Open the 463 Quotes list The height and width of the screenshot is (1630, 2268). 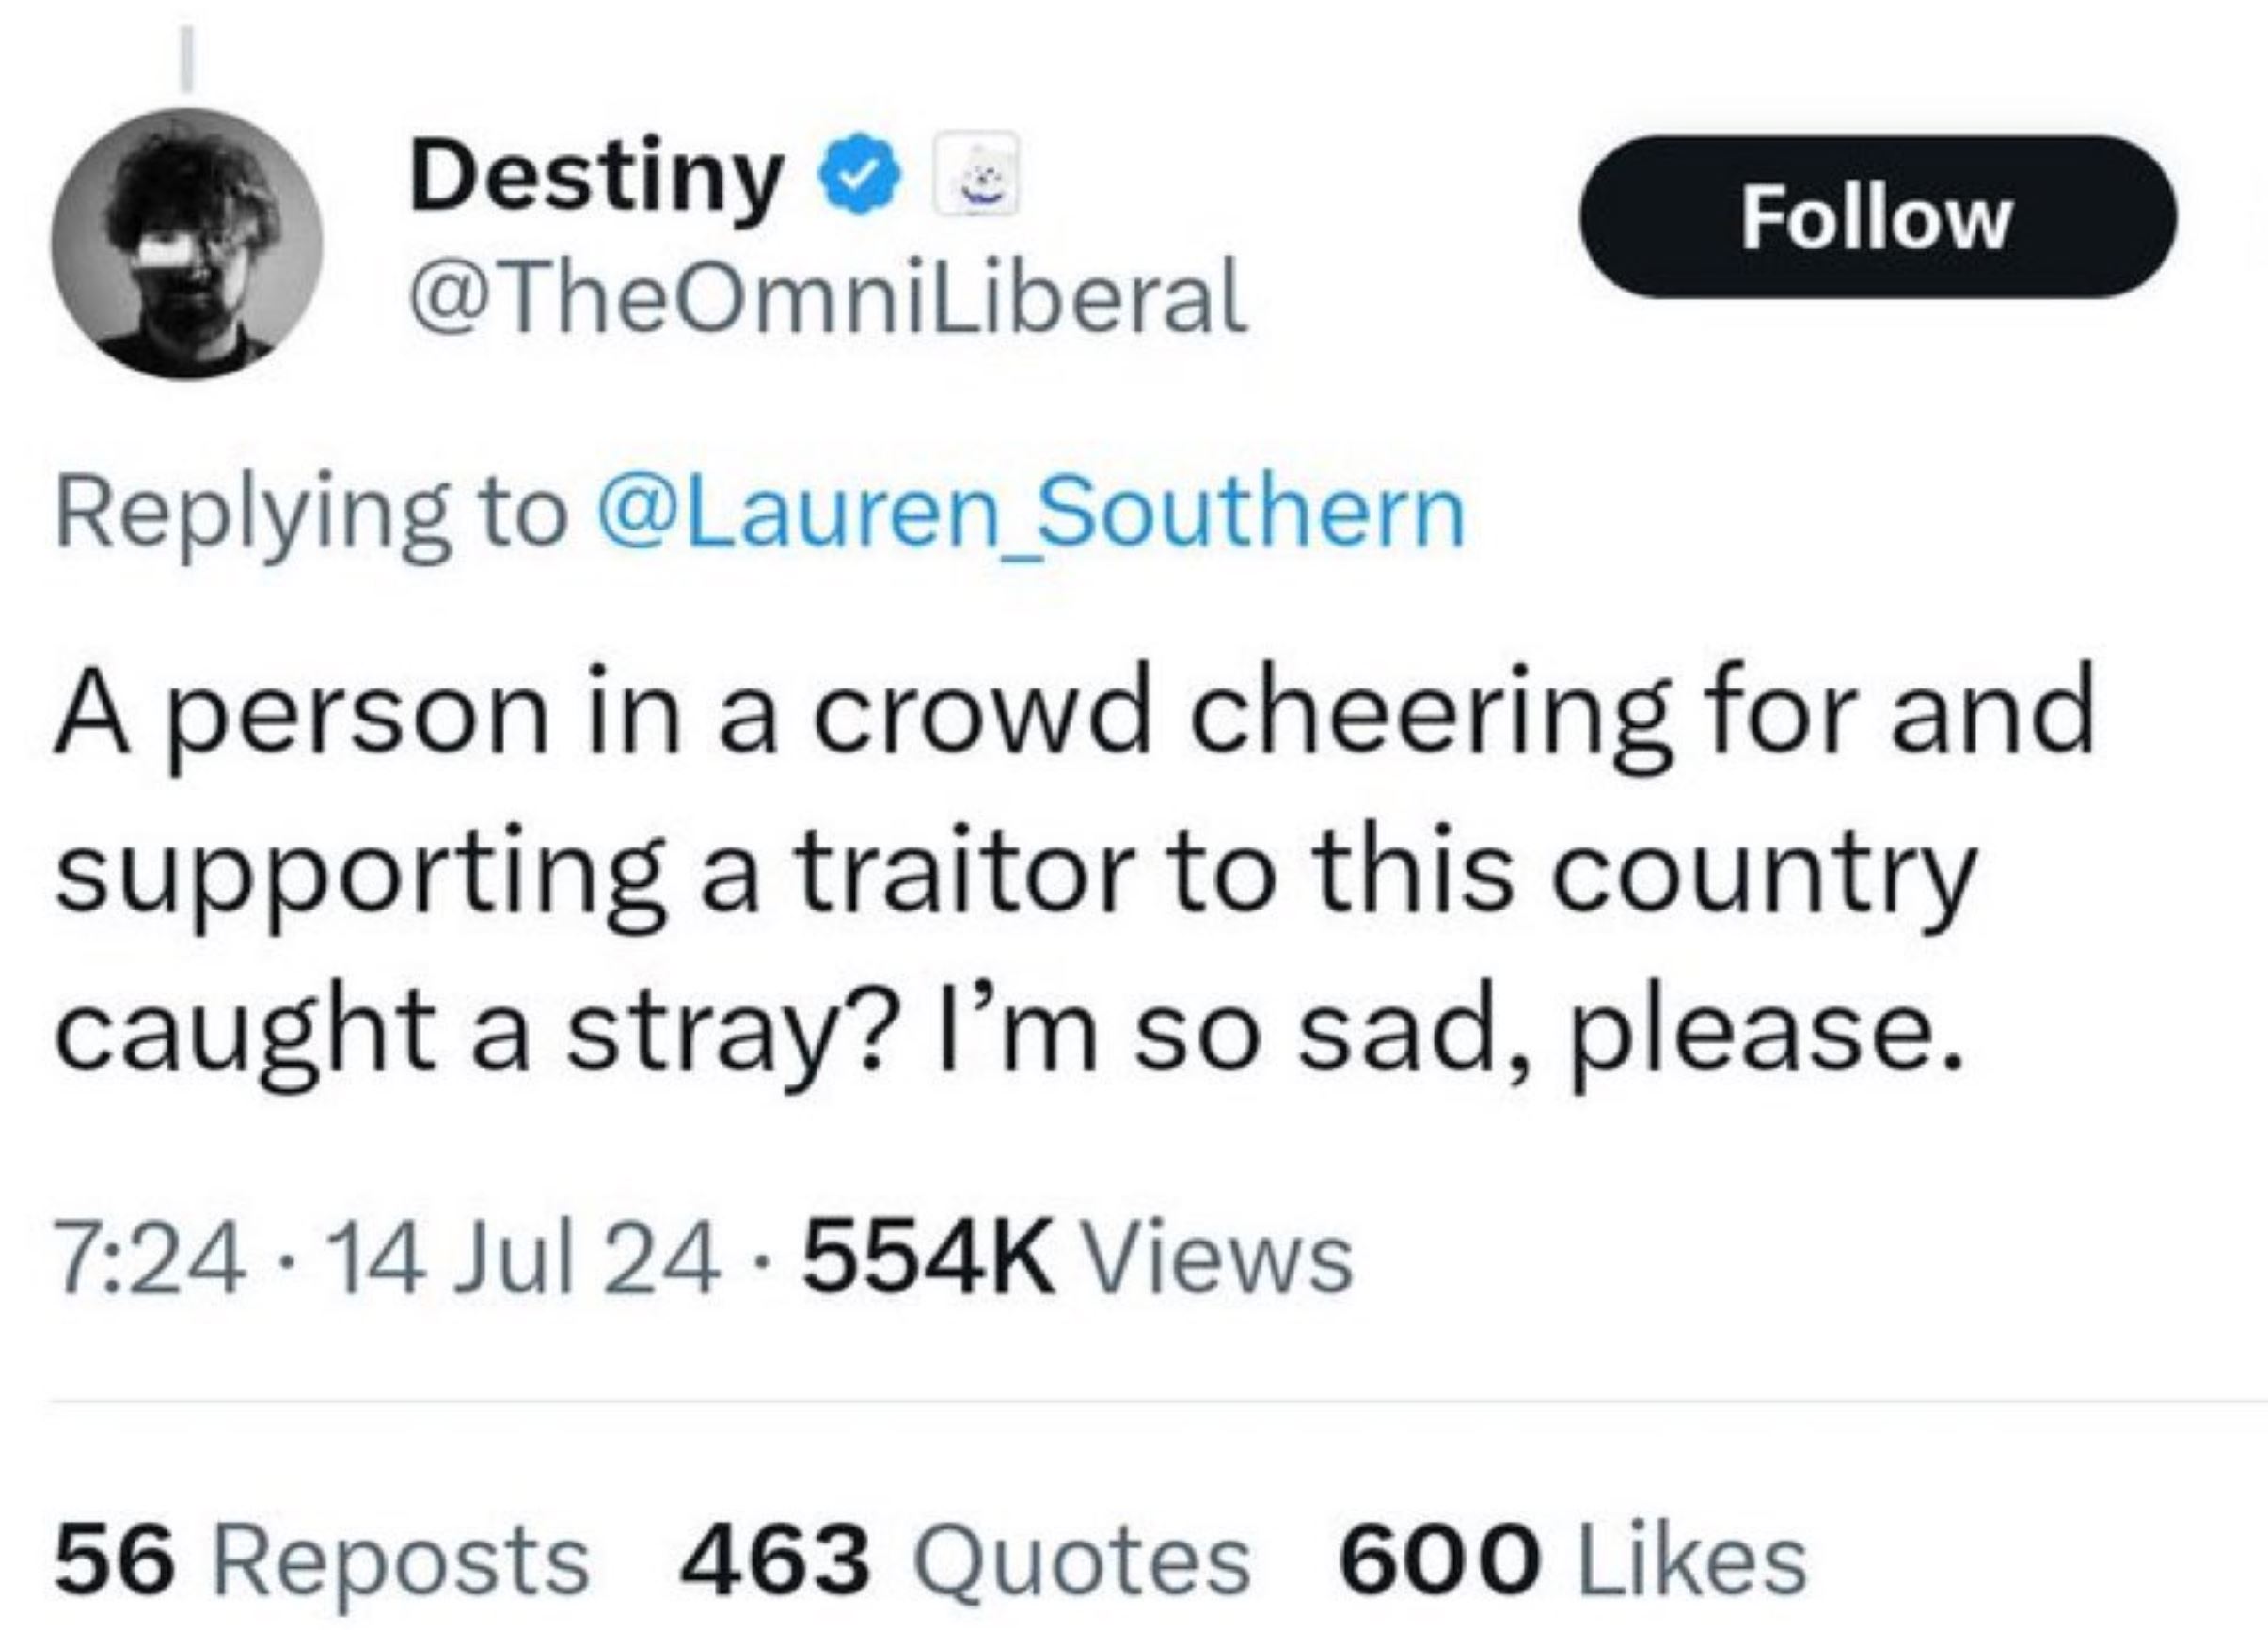click(x=964, y=1562)
